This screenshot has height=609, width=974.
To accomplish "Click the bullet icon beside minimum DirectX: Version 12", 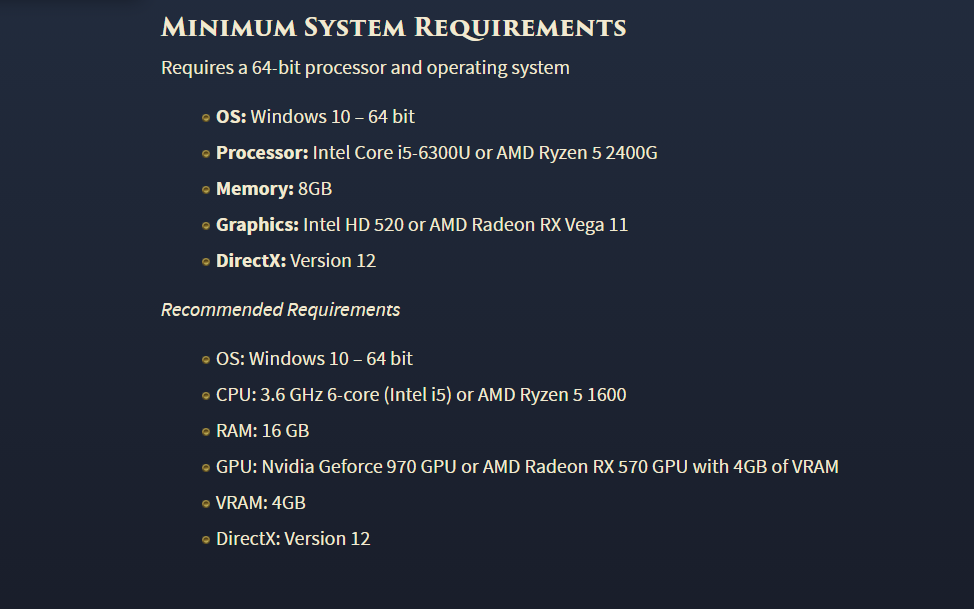I will pos(206,262).
